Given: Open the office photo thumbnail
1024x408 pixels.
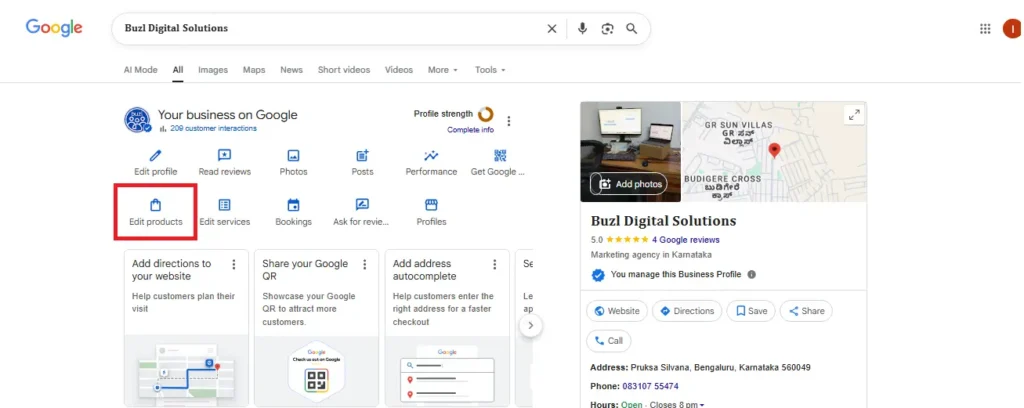Looking at the screenshot, I should (x=630, y=151).
